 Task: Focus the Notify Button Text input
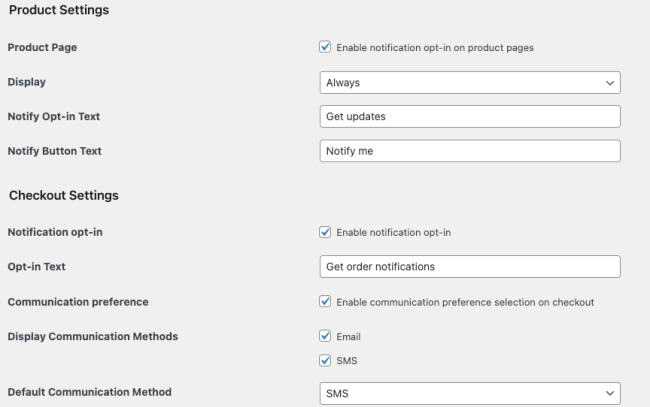469,151
